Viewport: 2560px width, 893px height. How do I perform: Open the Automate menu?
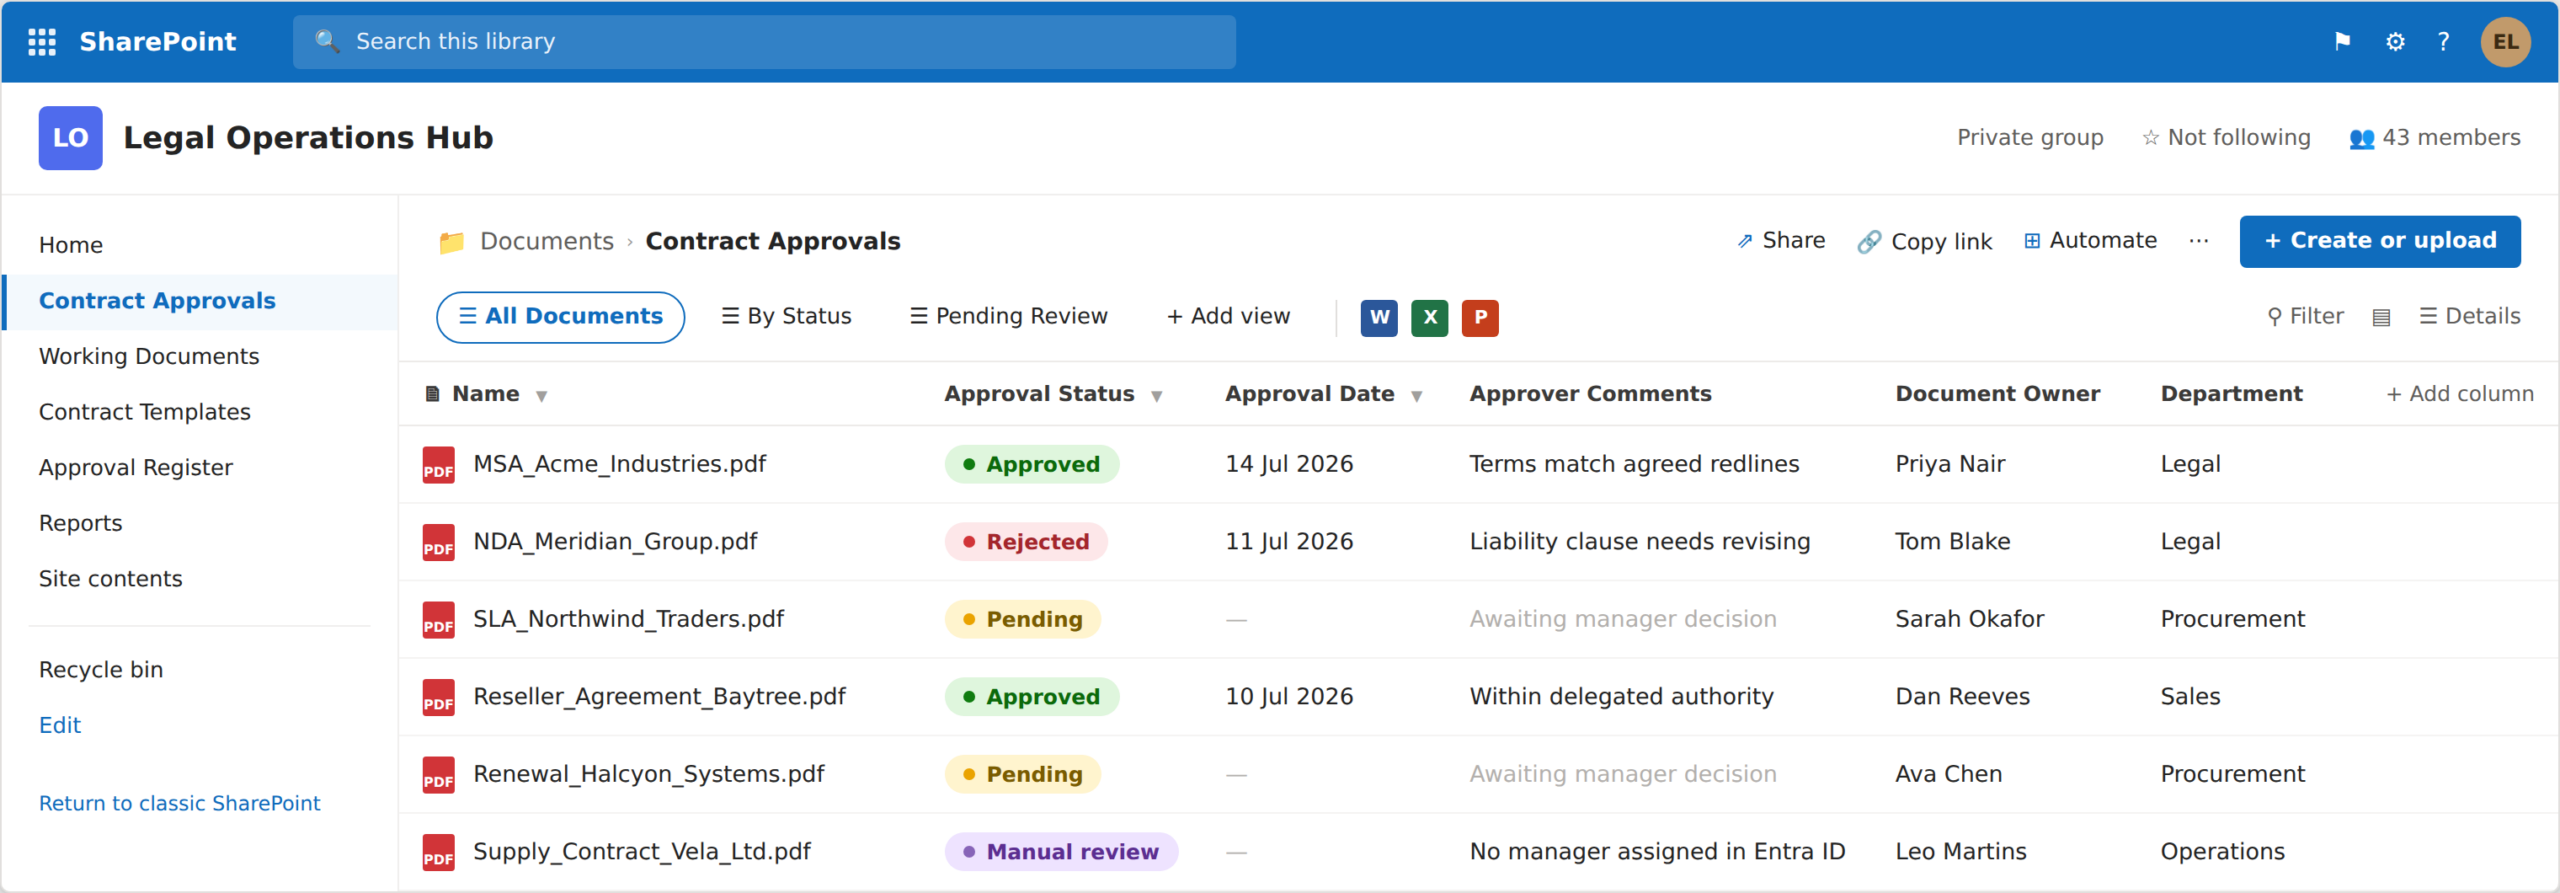pyautogui.click(x=2090, y=240)
